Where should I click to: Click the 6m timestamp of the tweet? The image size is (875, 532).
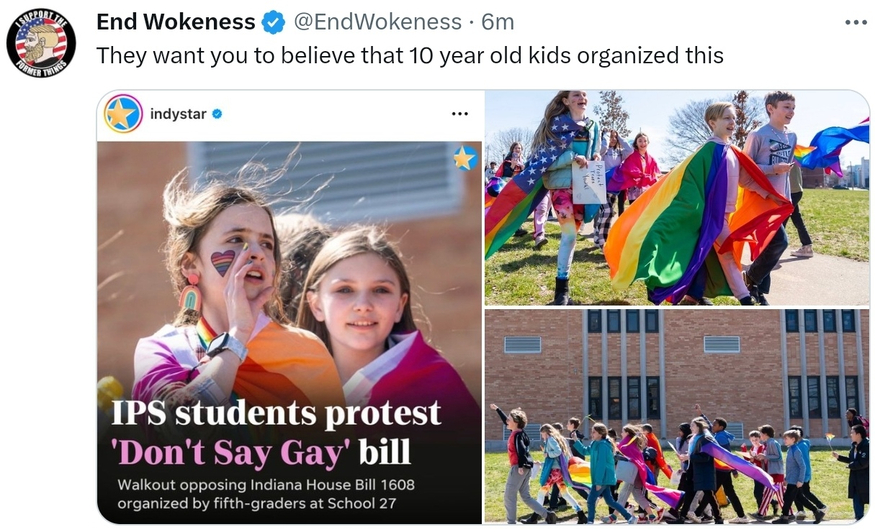click(498, 22)
